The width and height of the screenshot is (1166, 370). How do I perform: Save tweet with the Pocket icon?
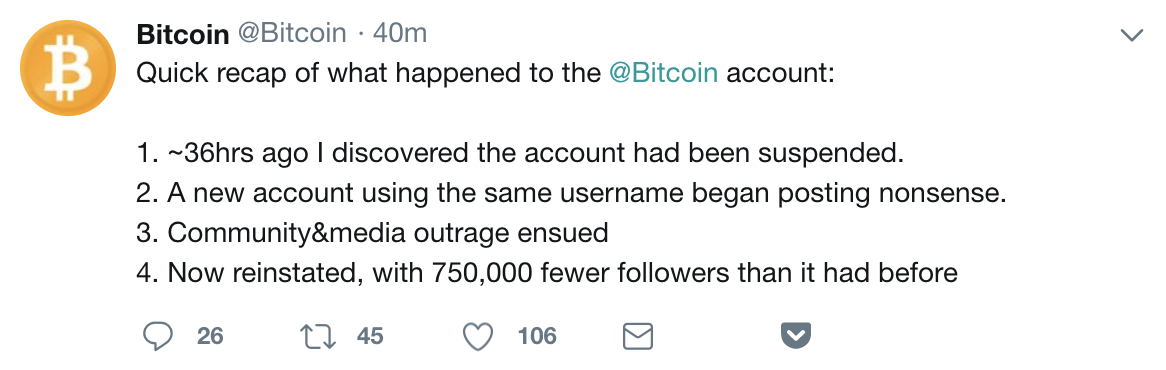coord(795,337)
